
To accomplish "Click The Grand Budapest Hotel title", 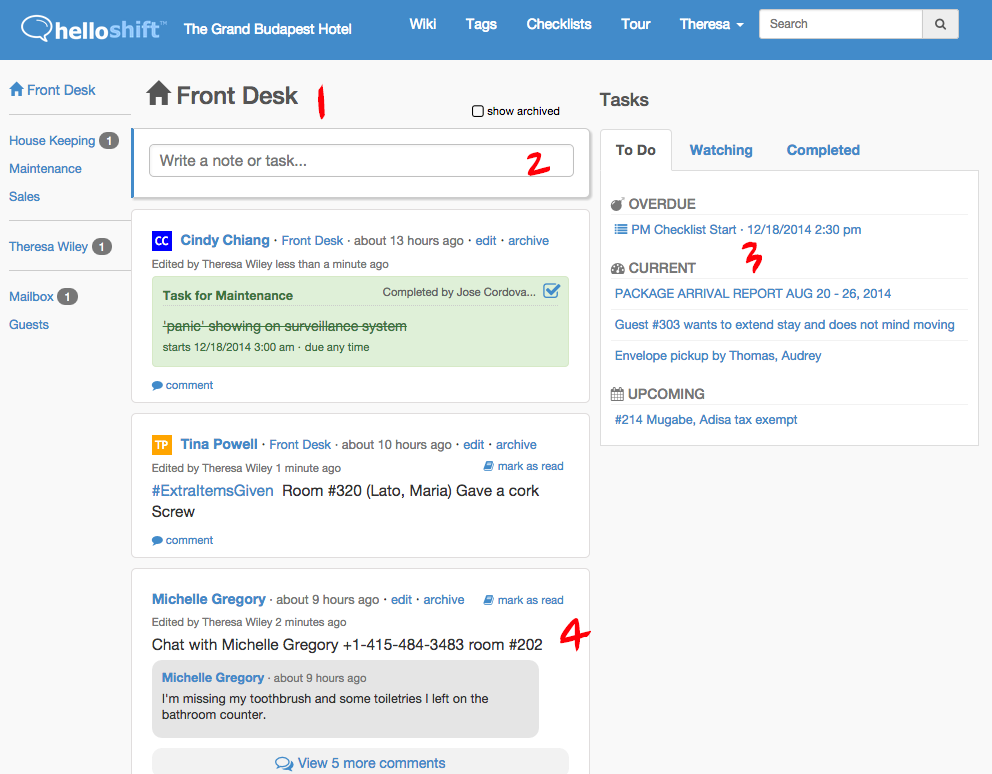I will click(x=267, y=29).
